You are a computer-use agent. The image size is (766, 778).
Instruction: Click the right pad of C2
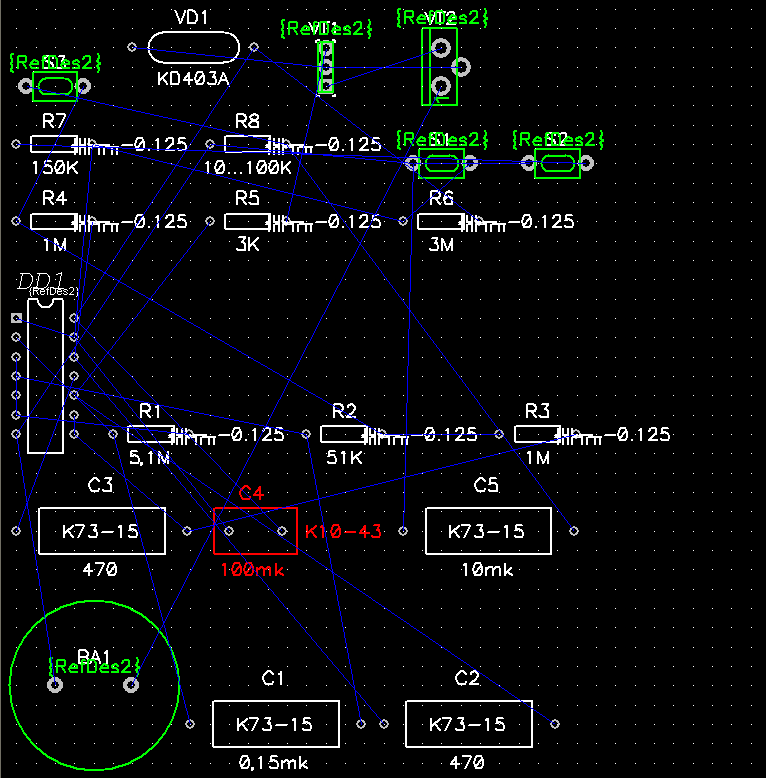[x=555, y=724]
